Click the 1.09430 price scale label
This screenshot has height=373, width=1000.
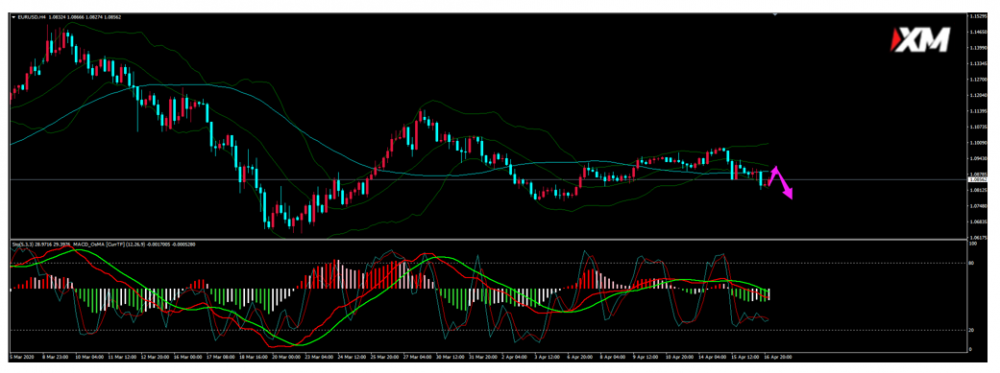pyautogui.click(x=977, y=158)
